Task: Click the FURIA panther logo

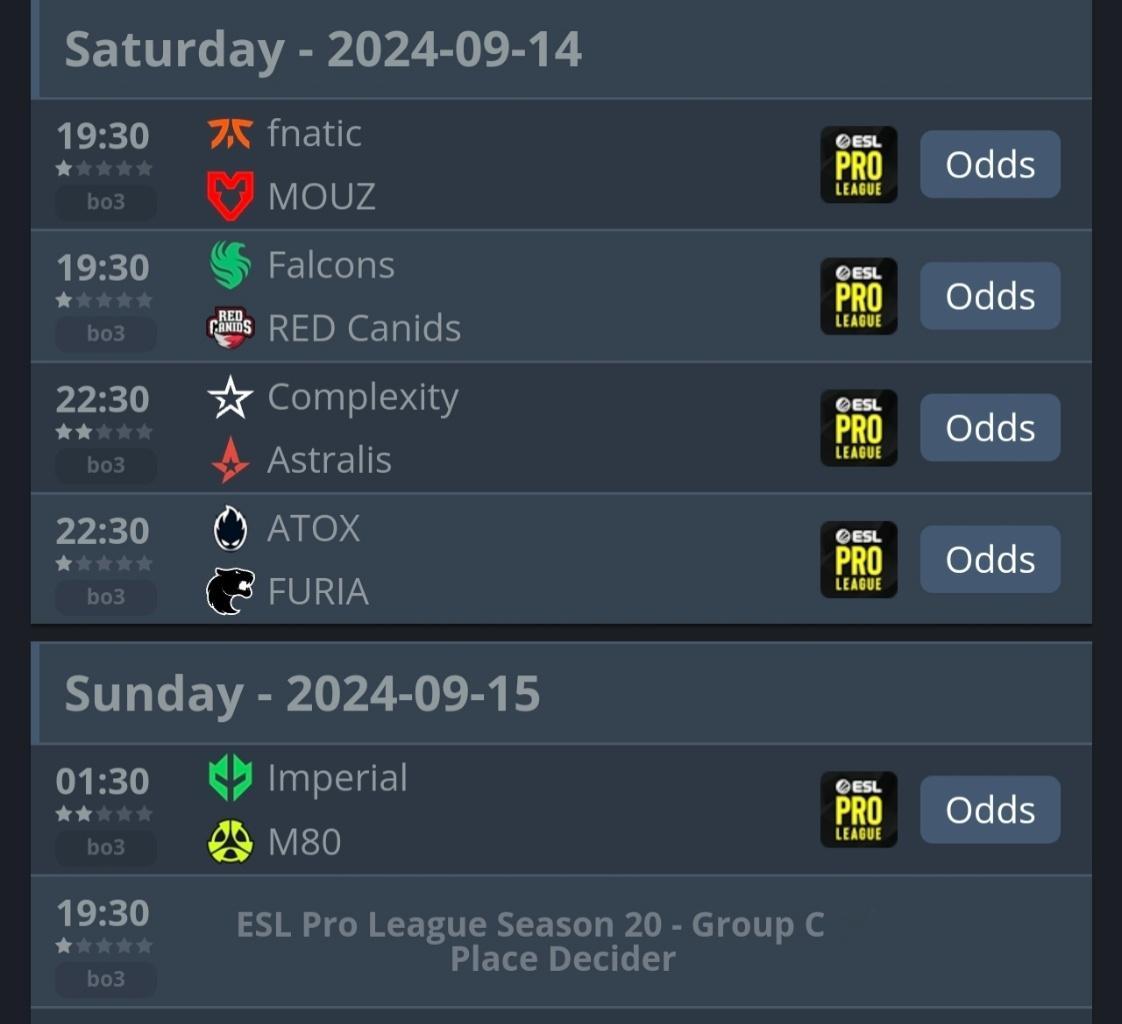Action: (230, 591)
